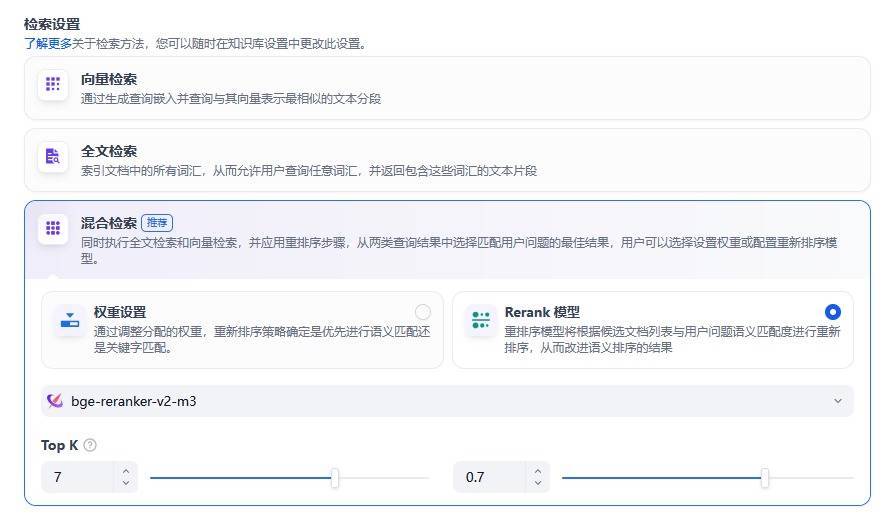This screenshot has width=889, height=519.
Task: Click the 0.7 score threshold slider handle
Action: [x=765, y=478]
